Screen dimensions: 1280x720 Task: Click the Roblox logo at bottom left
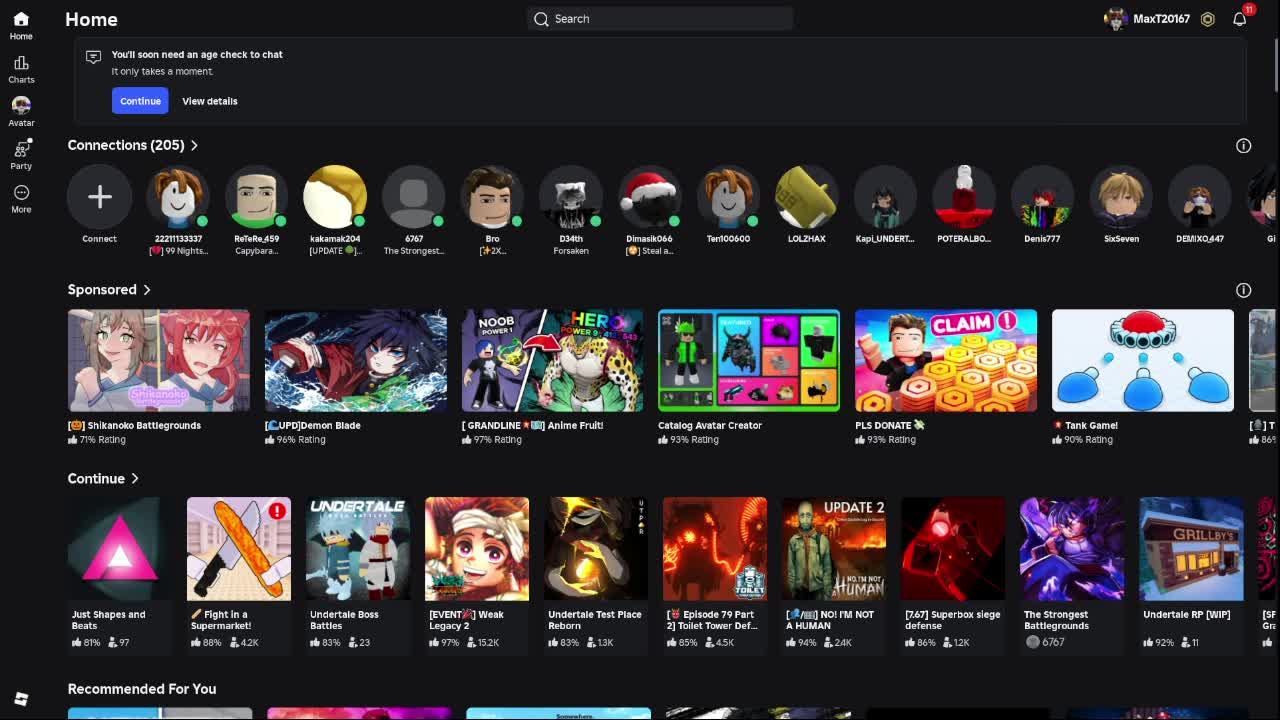click(21, 699)
